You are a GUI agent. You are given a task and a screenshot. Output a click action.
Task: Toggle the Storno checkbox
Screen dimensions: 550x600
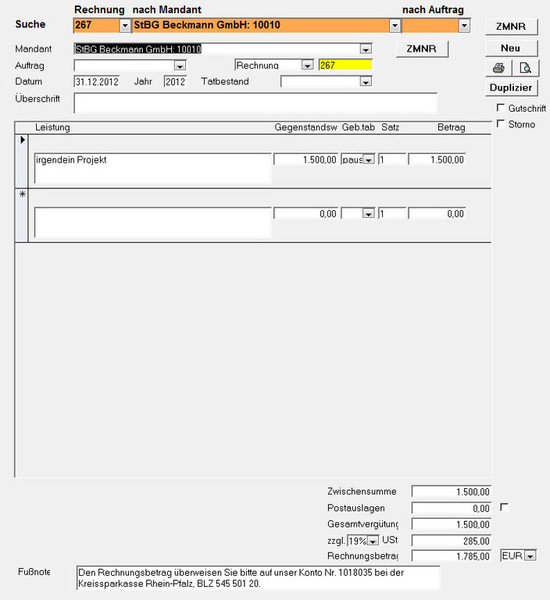click(x=500, y=124)
